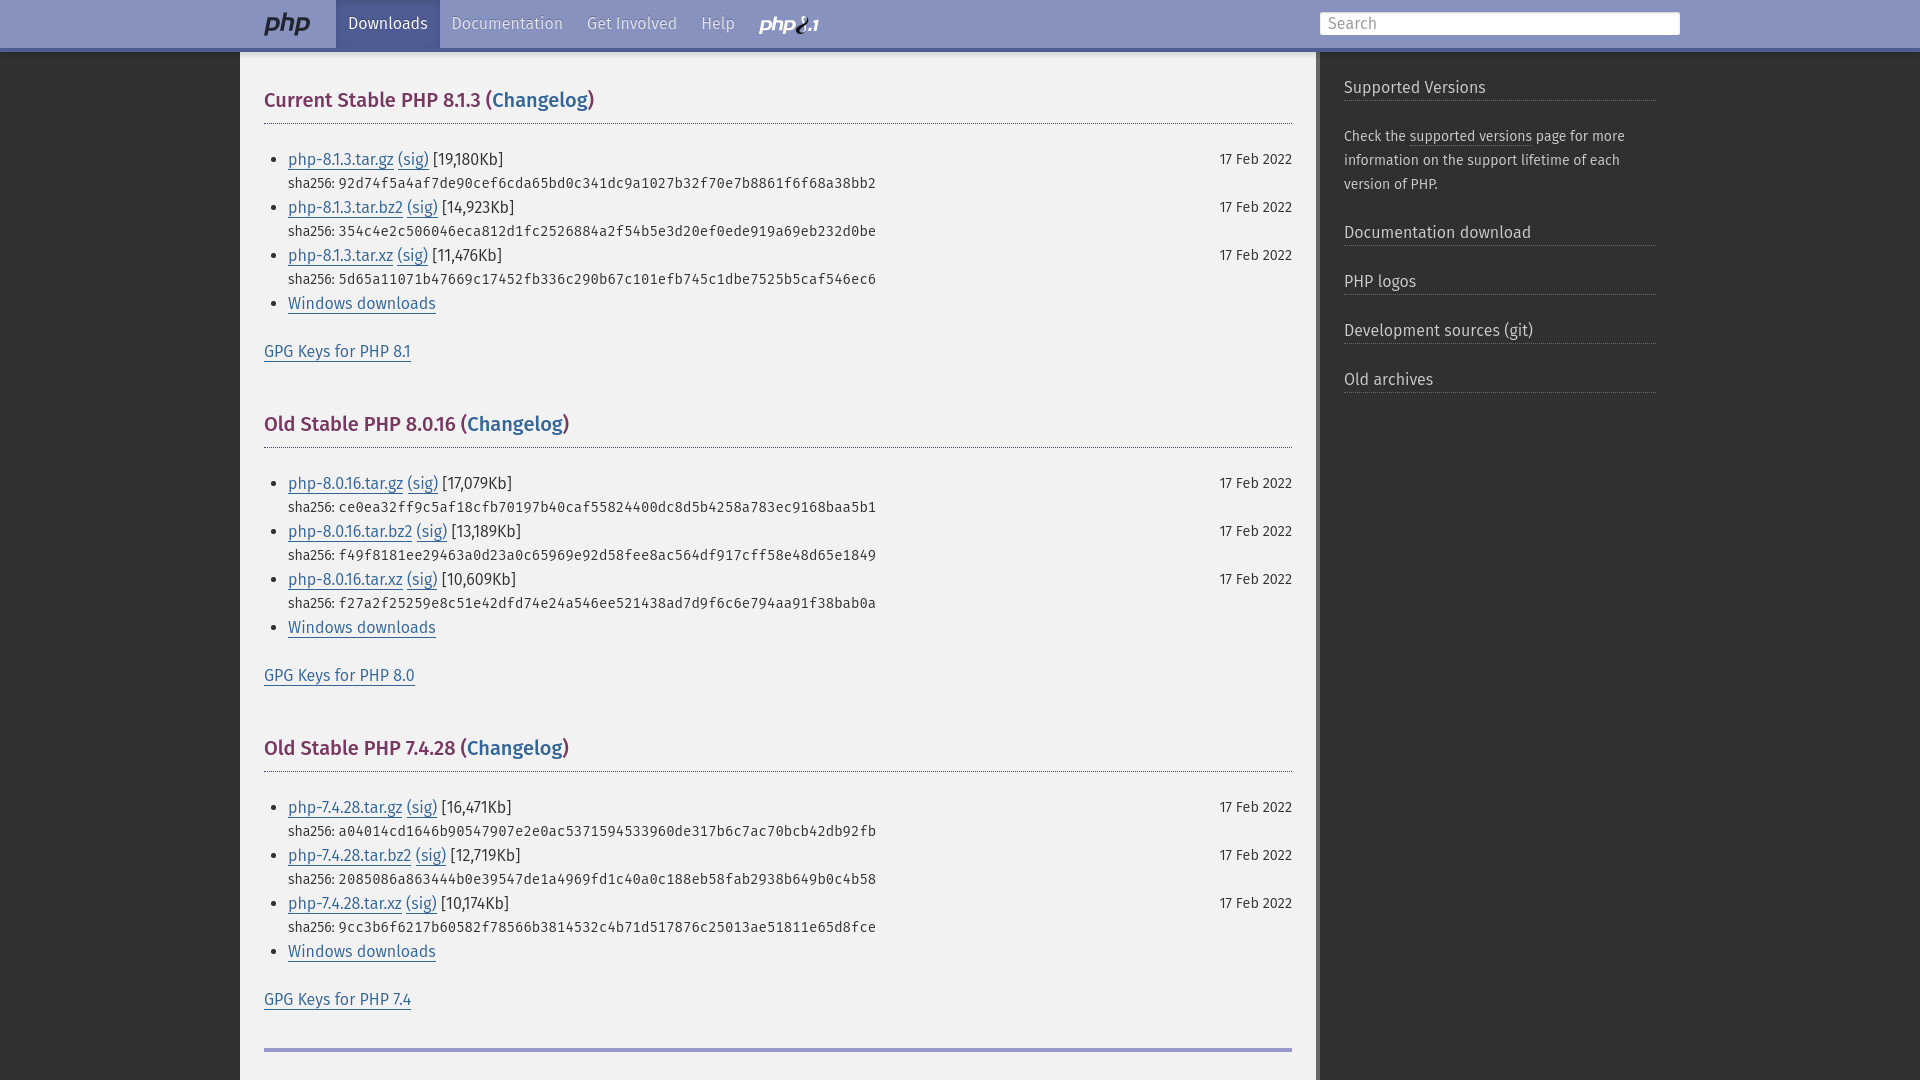Open Changelog for PHP 7.4.28

515,748
